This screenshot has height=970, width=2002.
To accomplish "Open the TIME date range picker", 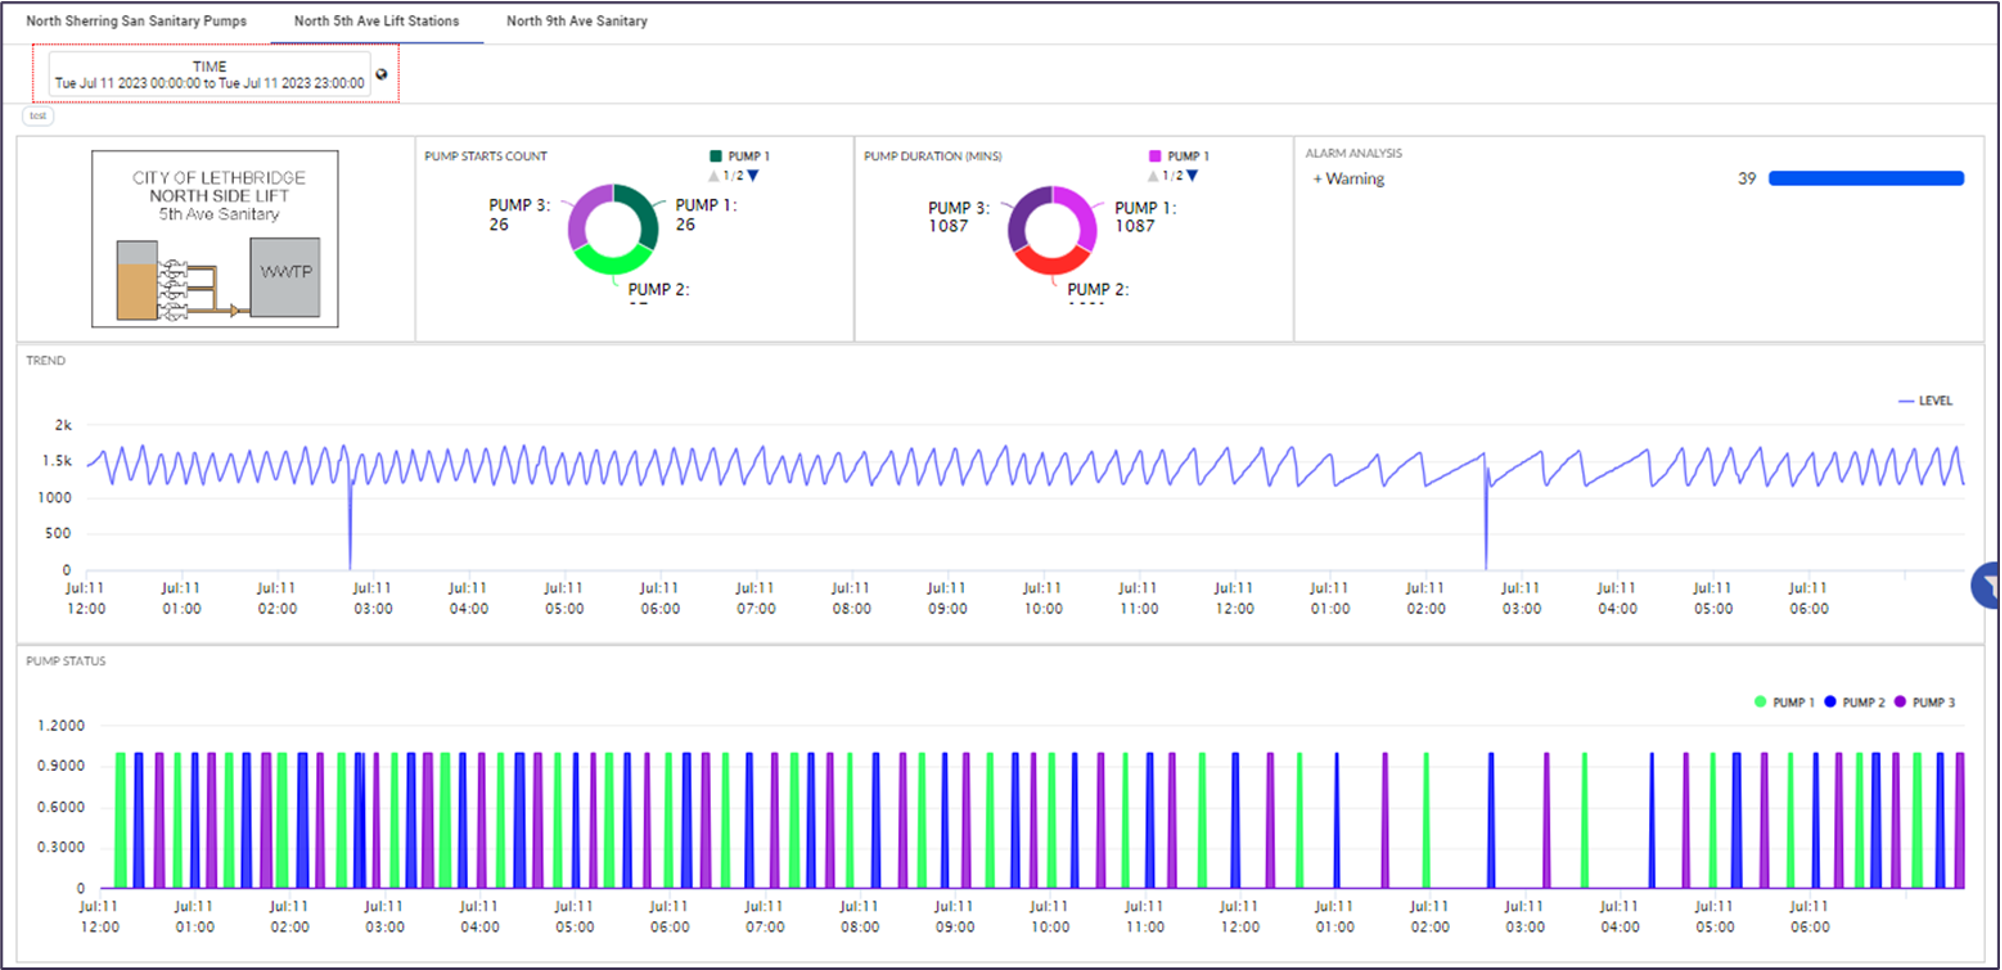I will (209, 75).
